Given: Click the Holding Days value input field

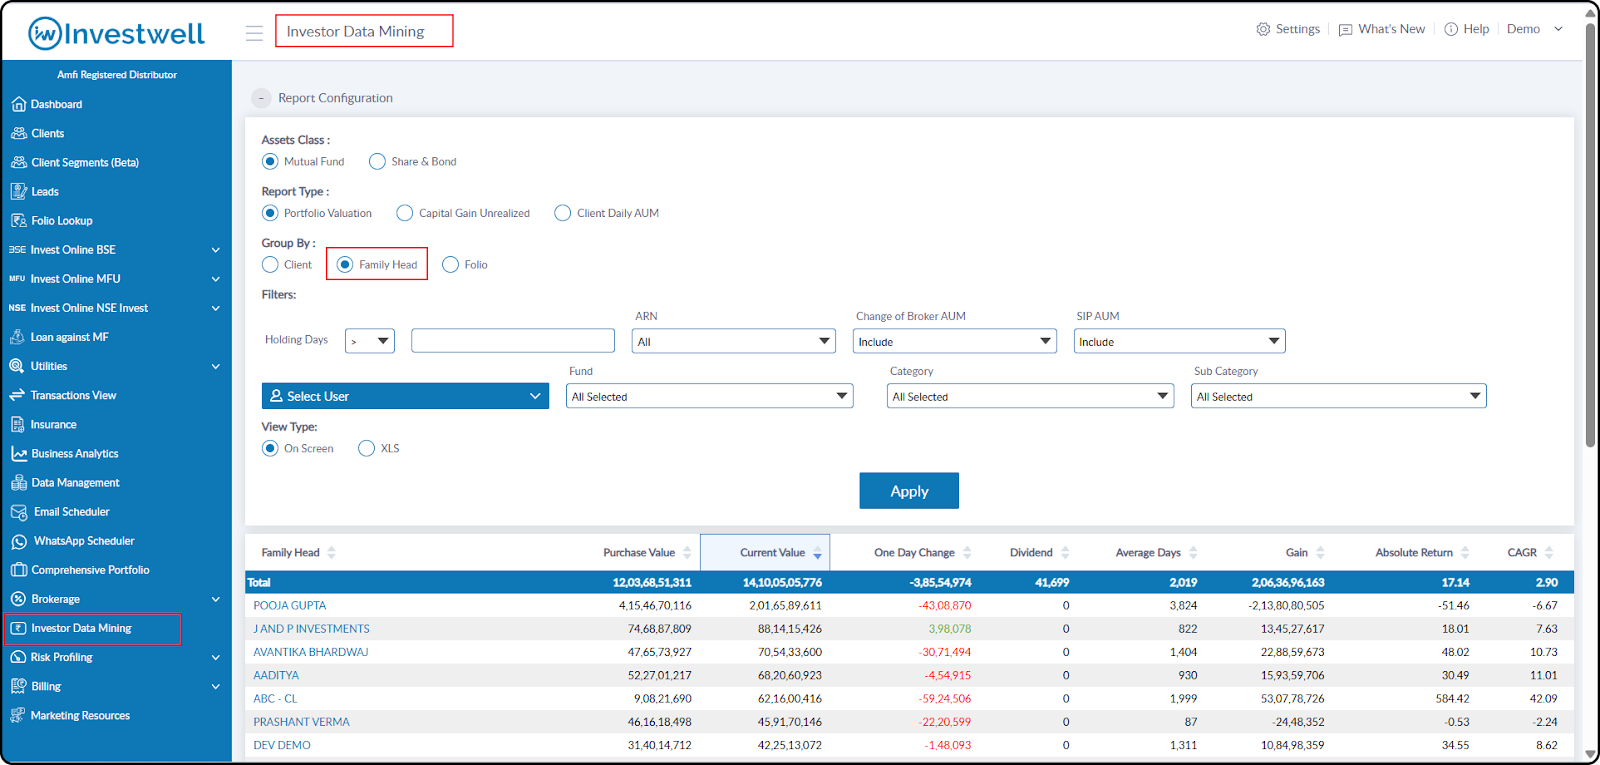Looking at the screenshot, I should pos(513,341).
